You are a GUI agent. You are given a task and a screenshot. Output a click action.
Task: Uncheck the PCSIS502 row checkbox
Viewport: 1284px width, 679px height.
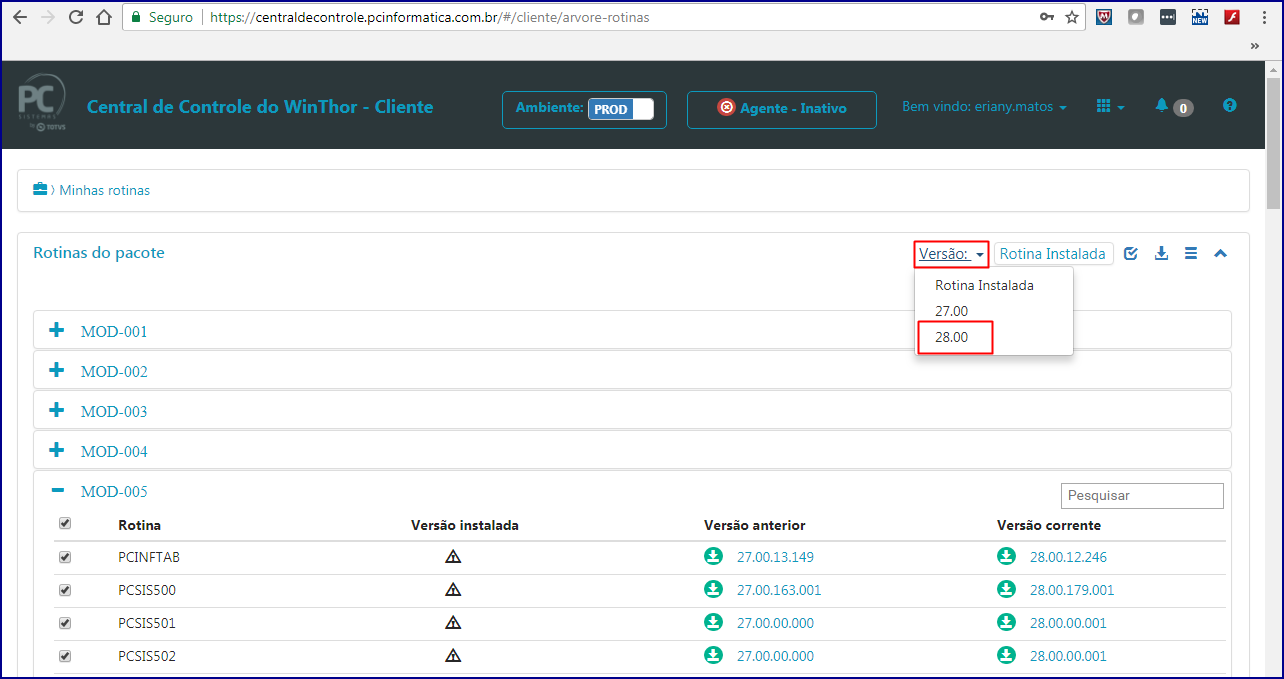coord(65,656)
